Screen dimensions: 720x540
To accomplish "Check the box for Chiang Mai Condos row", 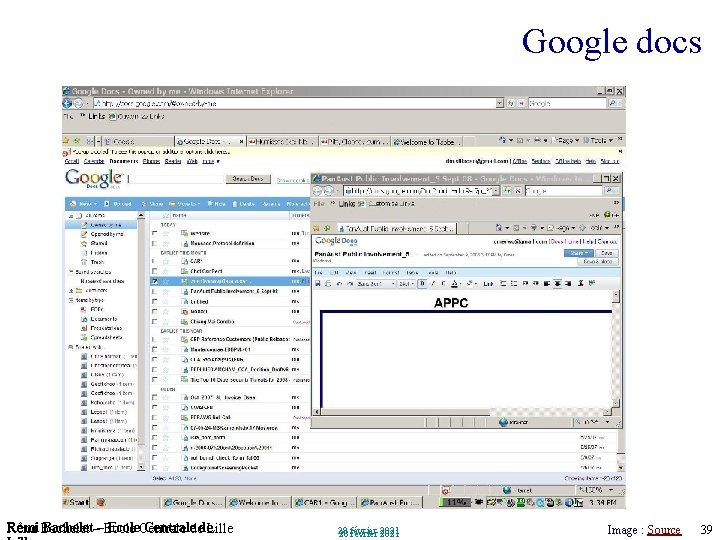I will (x=155, y=322).
